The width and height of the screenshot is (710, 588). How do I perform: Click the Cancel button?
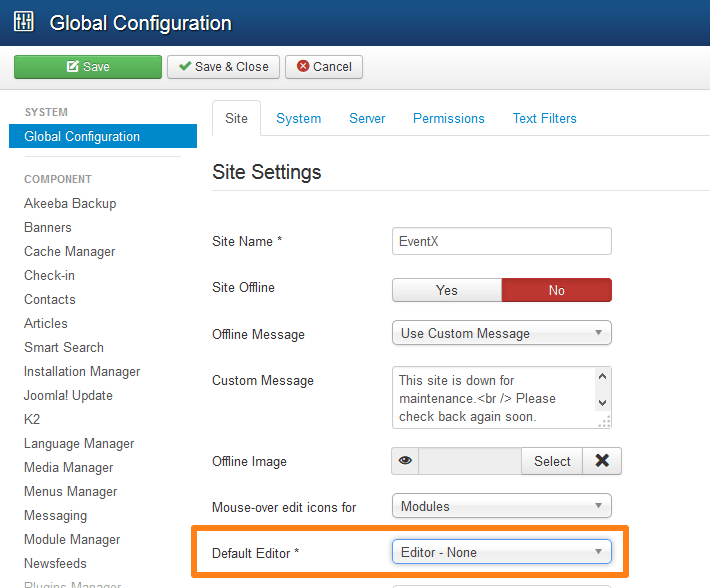coord(324,67)
